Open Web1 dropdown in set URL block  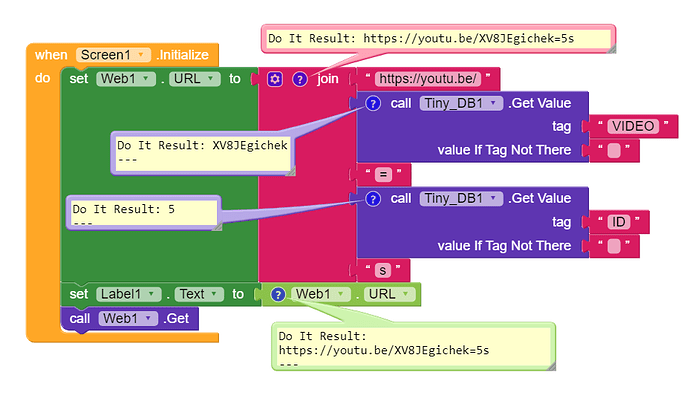[126, 79]
